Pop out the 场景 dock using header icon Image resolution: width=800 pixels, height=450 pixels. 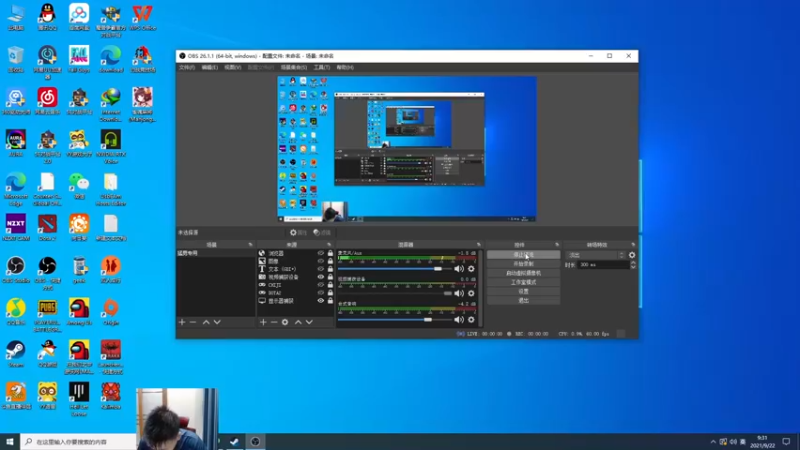tap(250, 245)
